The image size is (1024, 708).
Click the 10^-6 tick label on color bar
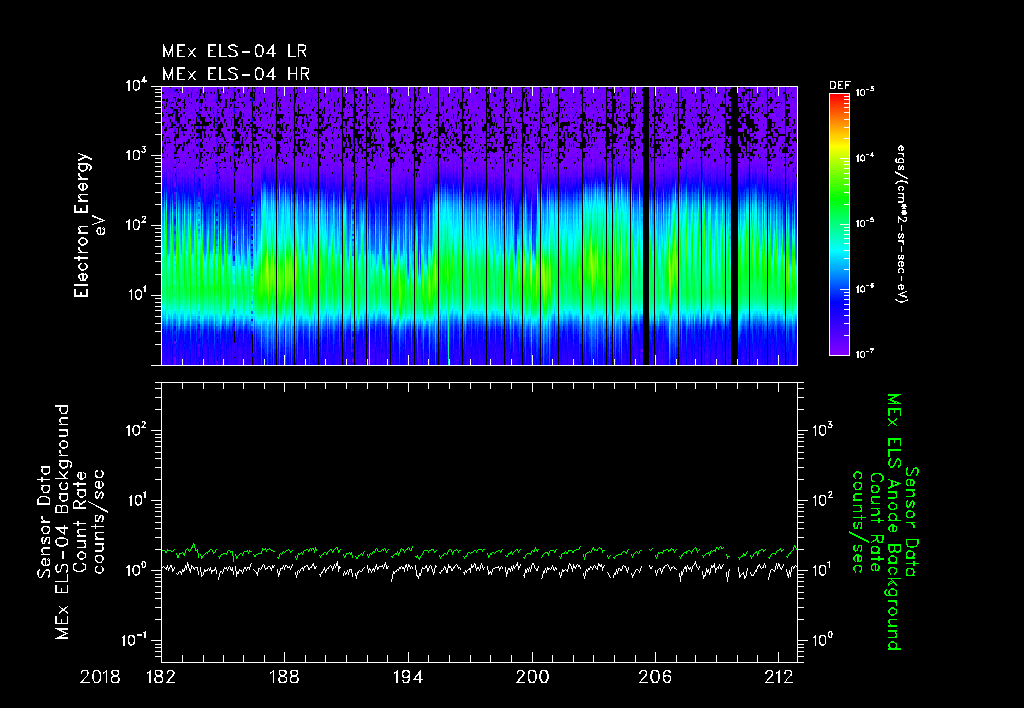click(865, 288)
